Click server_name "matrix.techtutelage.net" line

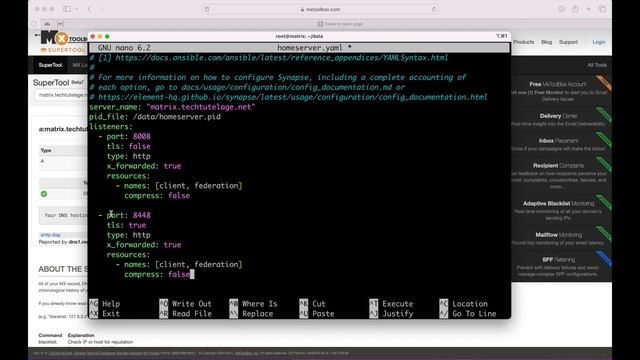click(x=172, y=107)
